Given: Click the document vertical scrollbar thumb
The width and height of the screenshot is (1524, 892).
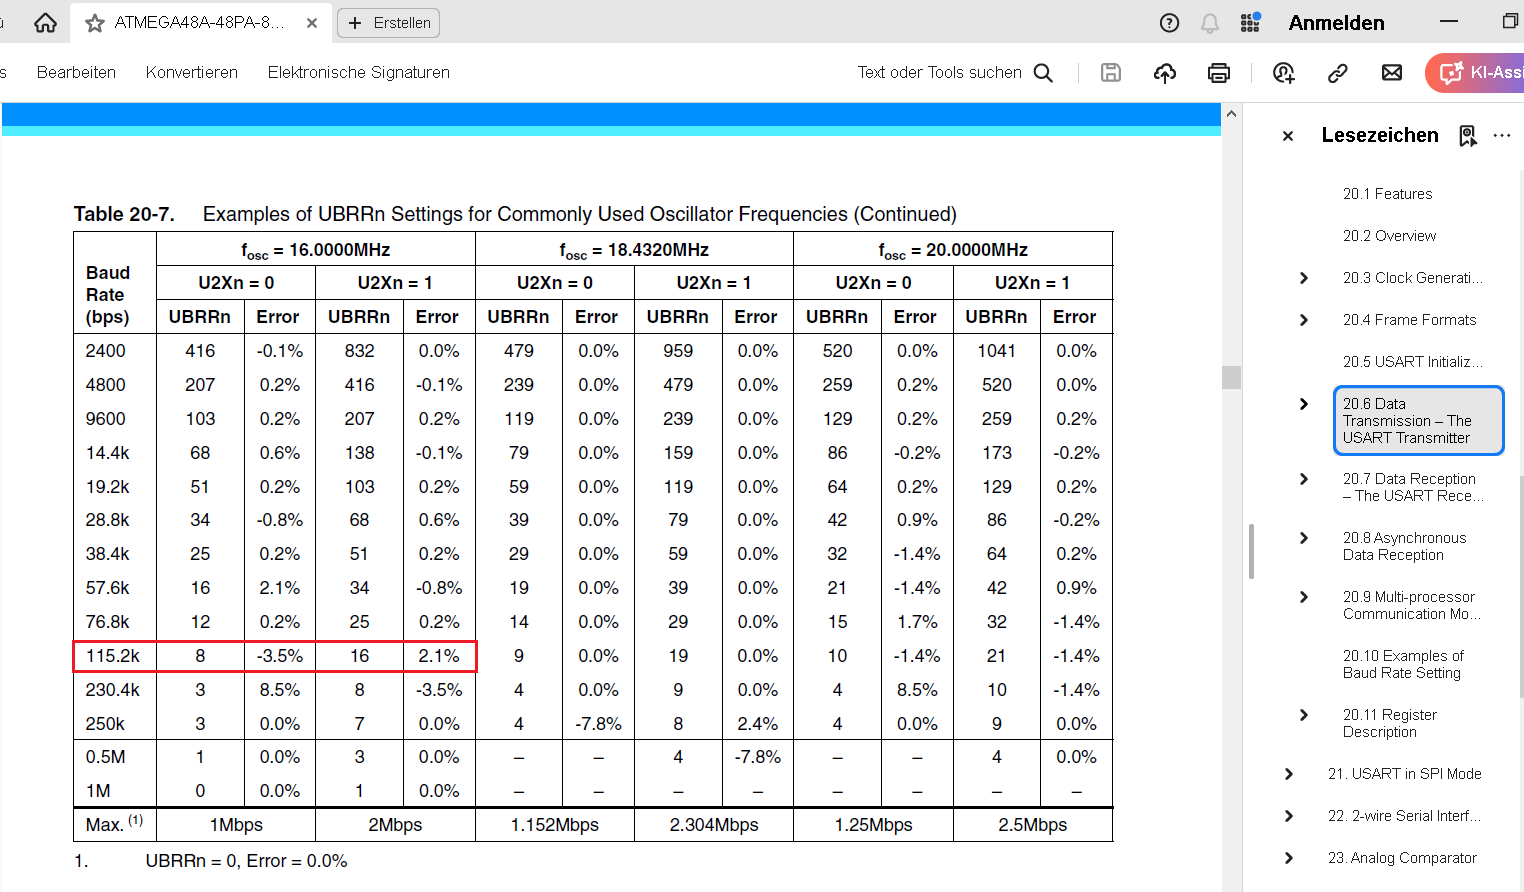Looking at the screenshot, I should tap(1232, 377).
